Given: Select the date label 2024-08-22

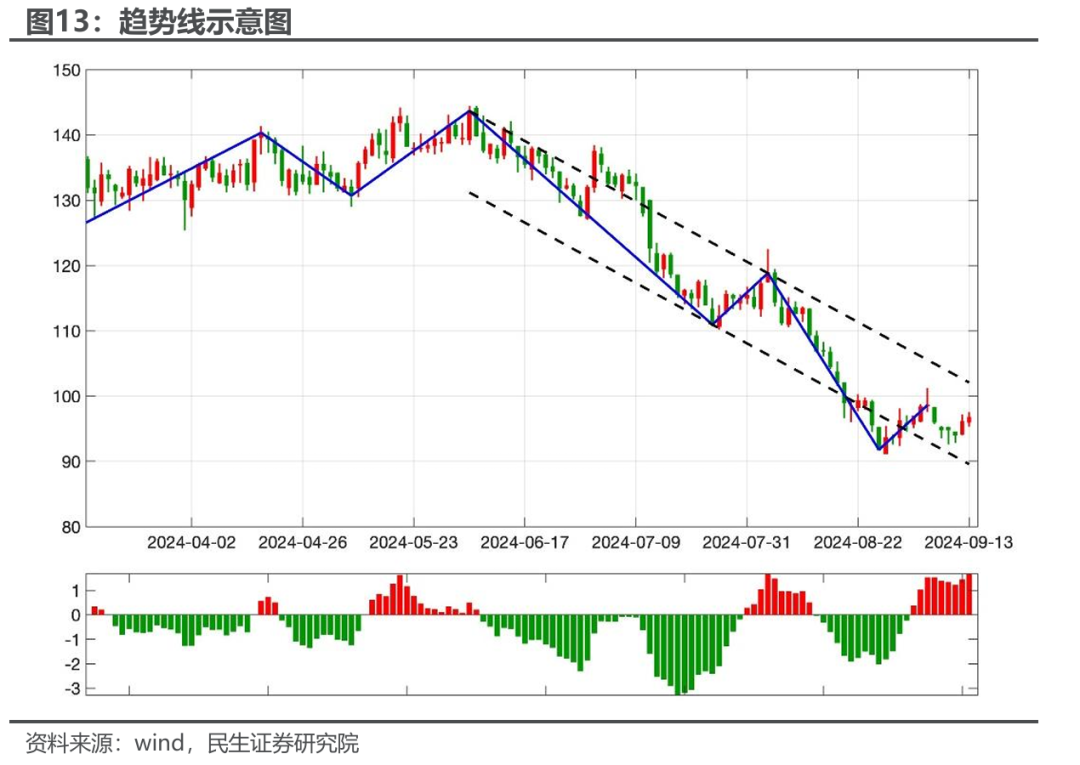Looking at the screenshot, I should [858, 543].
